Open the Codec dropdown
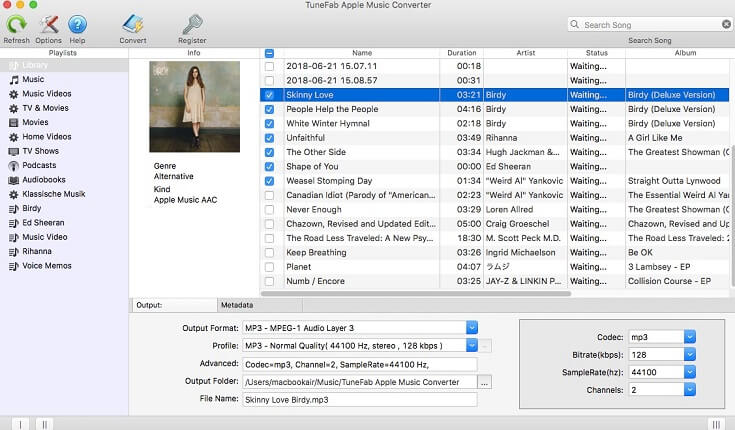This screenshot has width=735, height=430. coord(690,337)
